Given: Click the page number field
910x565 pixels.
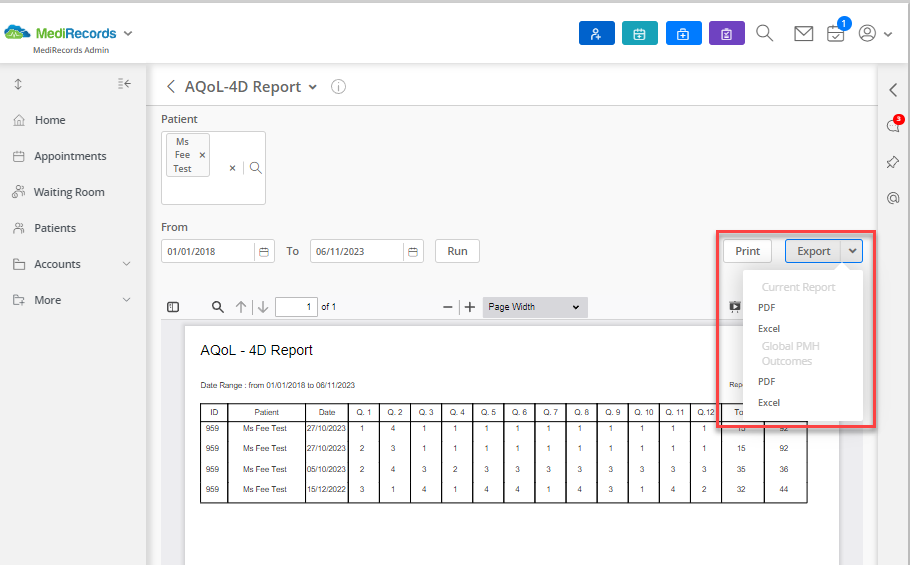Looking at the screenshot, I should [x=296, y=307].
